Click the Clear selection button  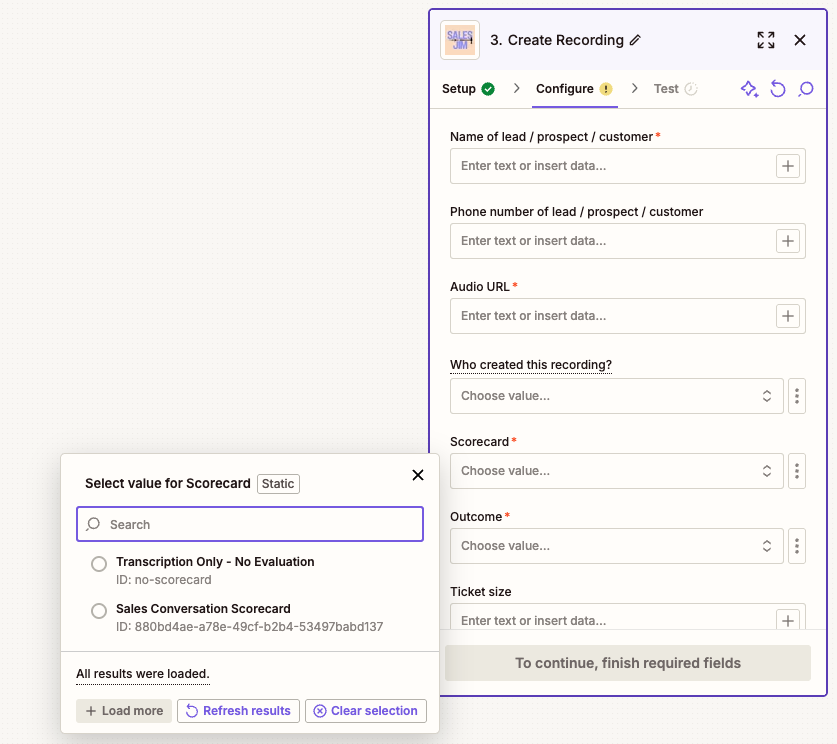click(x=366, y=711)
